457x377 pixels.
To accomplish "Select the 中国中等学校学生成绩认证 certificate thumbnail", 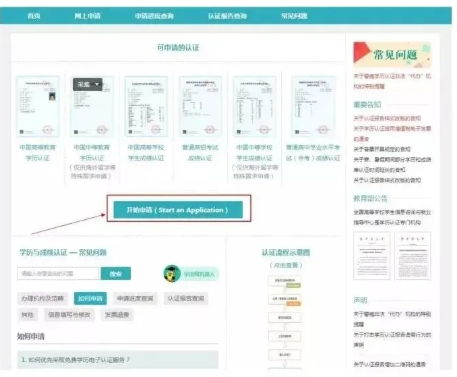I will pyautogui.click(x=255, y=106).
